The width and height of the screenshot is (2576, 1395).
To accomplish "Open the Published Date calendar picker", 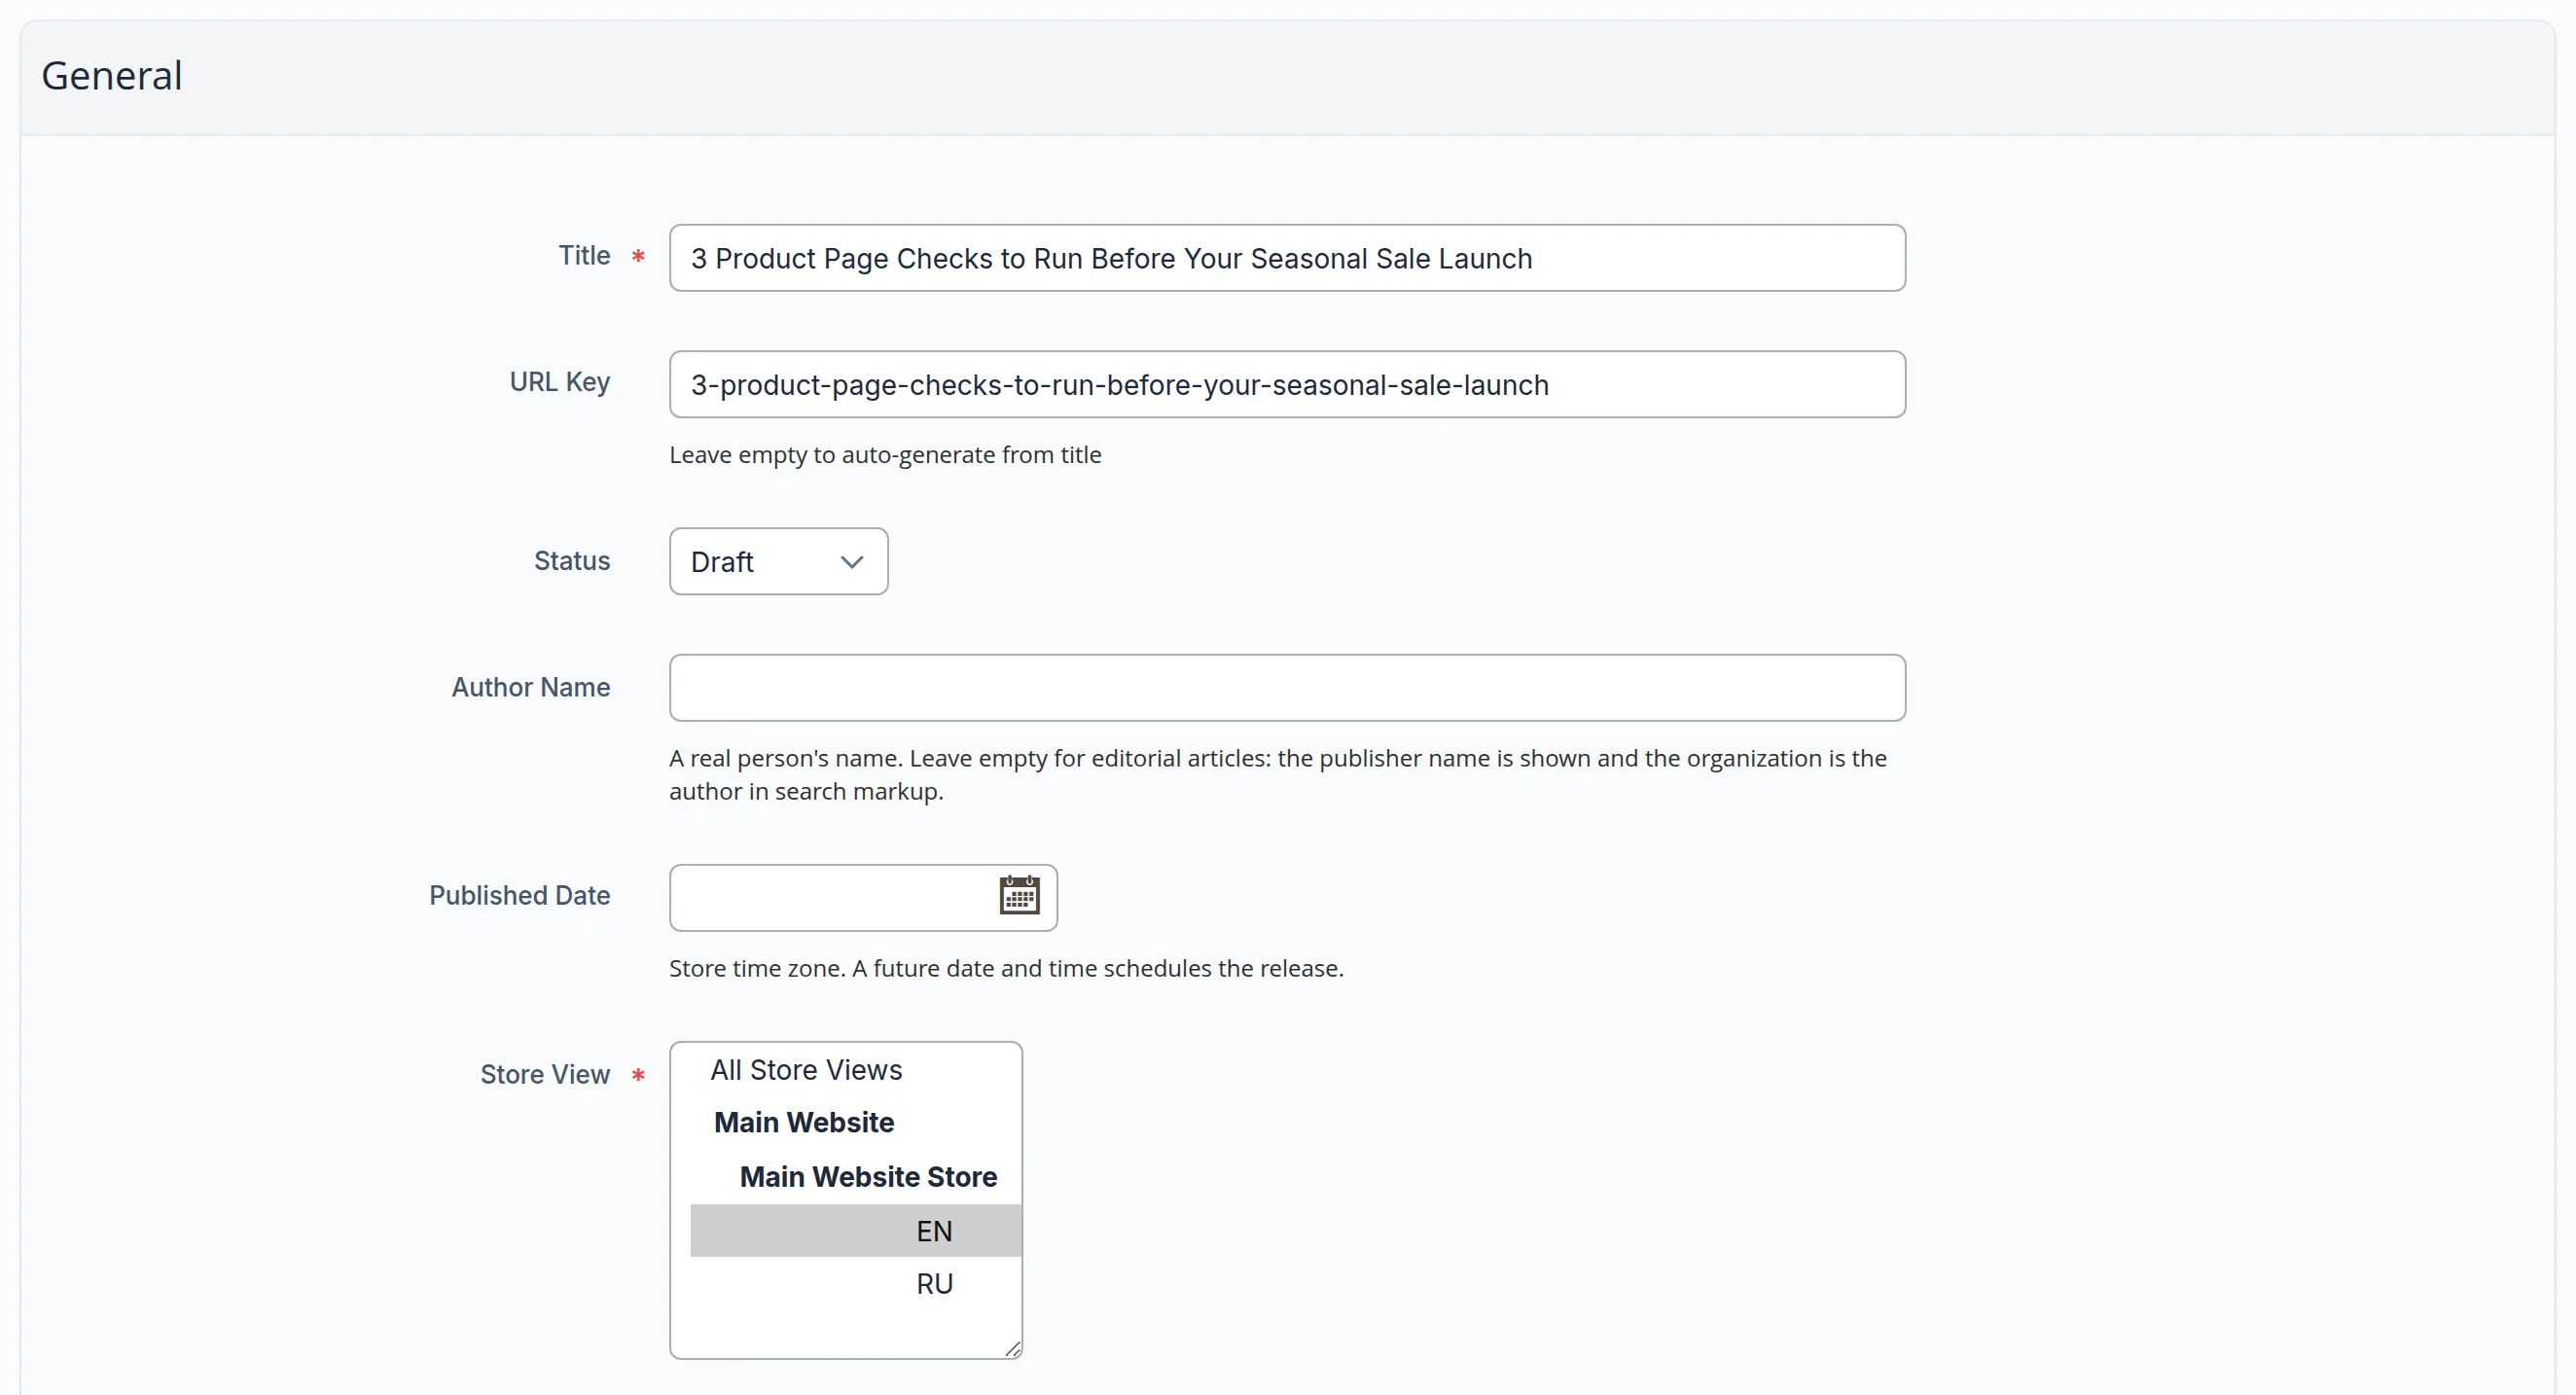I will (x=1019, y=896).
